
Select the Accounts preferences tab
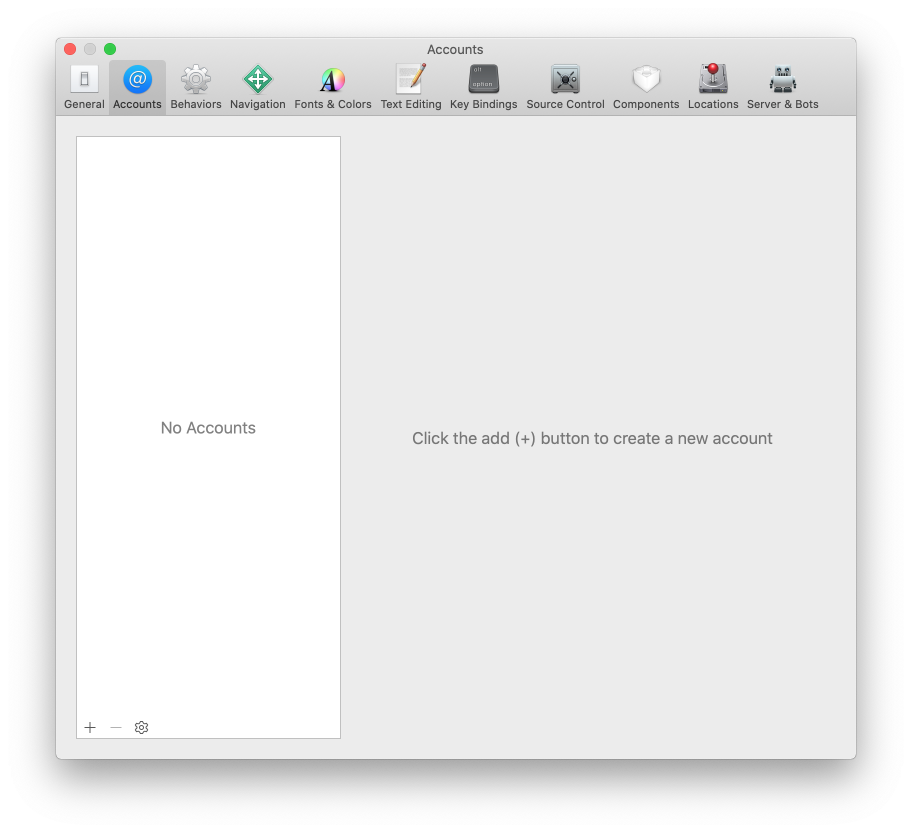137,87
